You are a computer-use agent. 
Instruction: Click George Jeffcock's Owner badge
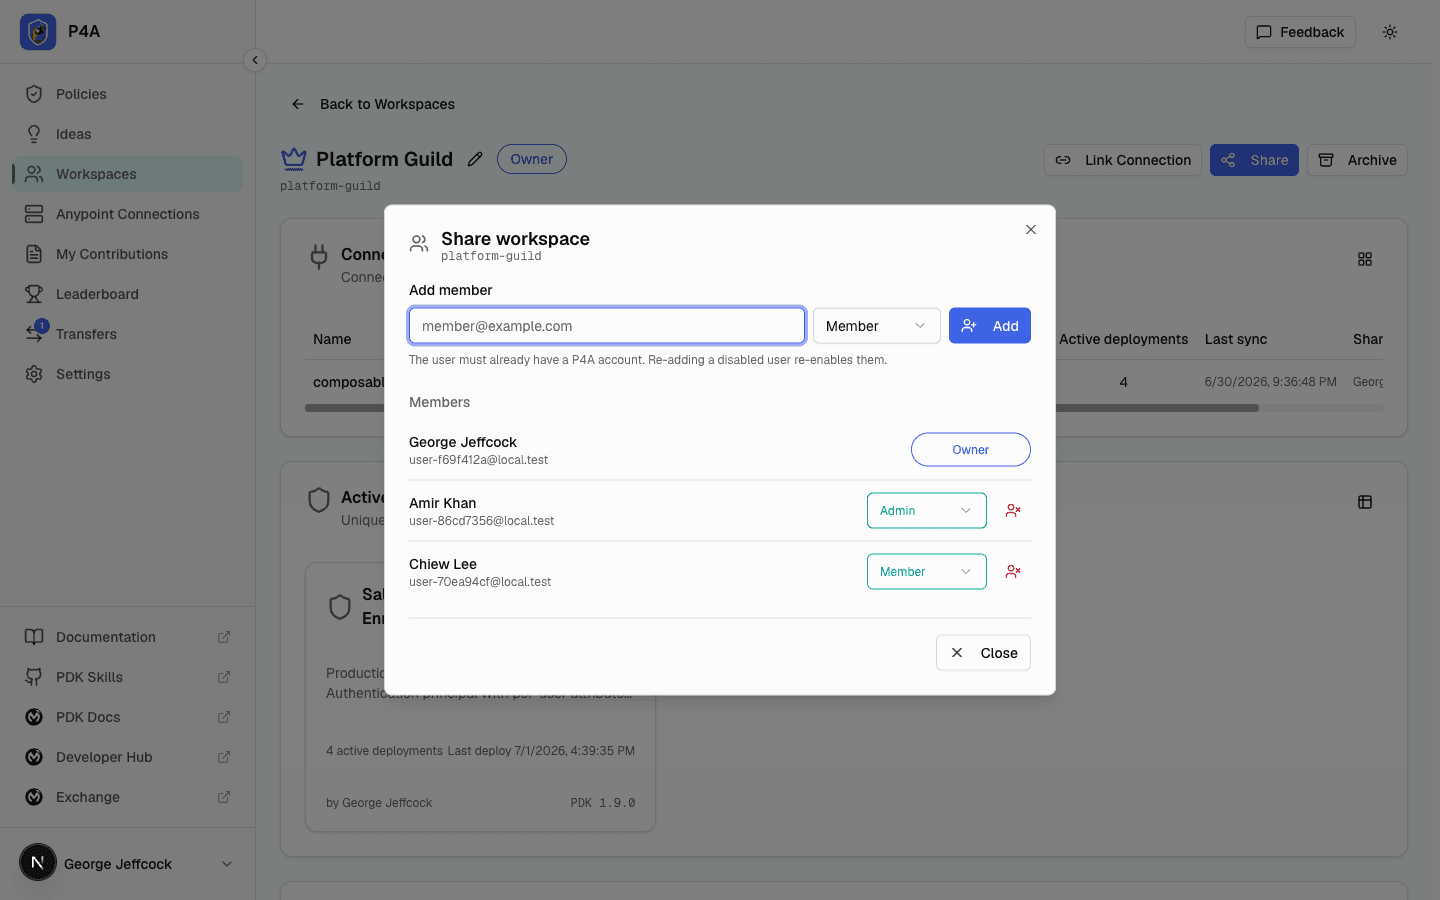point(971,450)
